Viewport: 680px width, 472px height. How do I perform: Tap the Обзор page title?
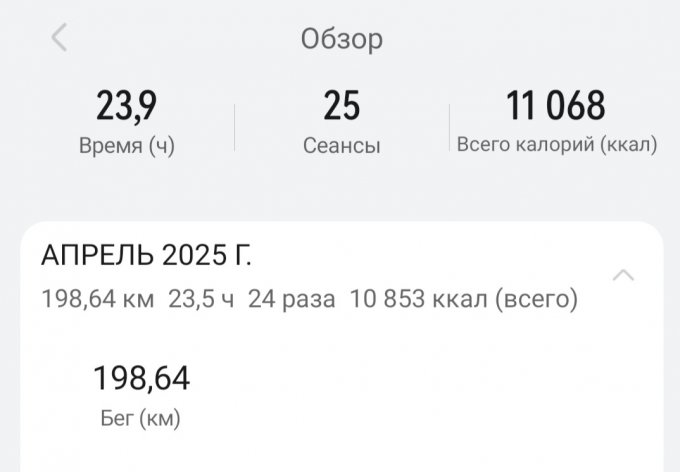point(342,39)
